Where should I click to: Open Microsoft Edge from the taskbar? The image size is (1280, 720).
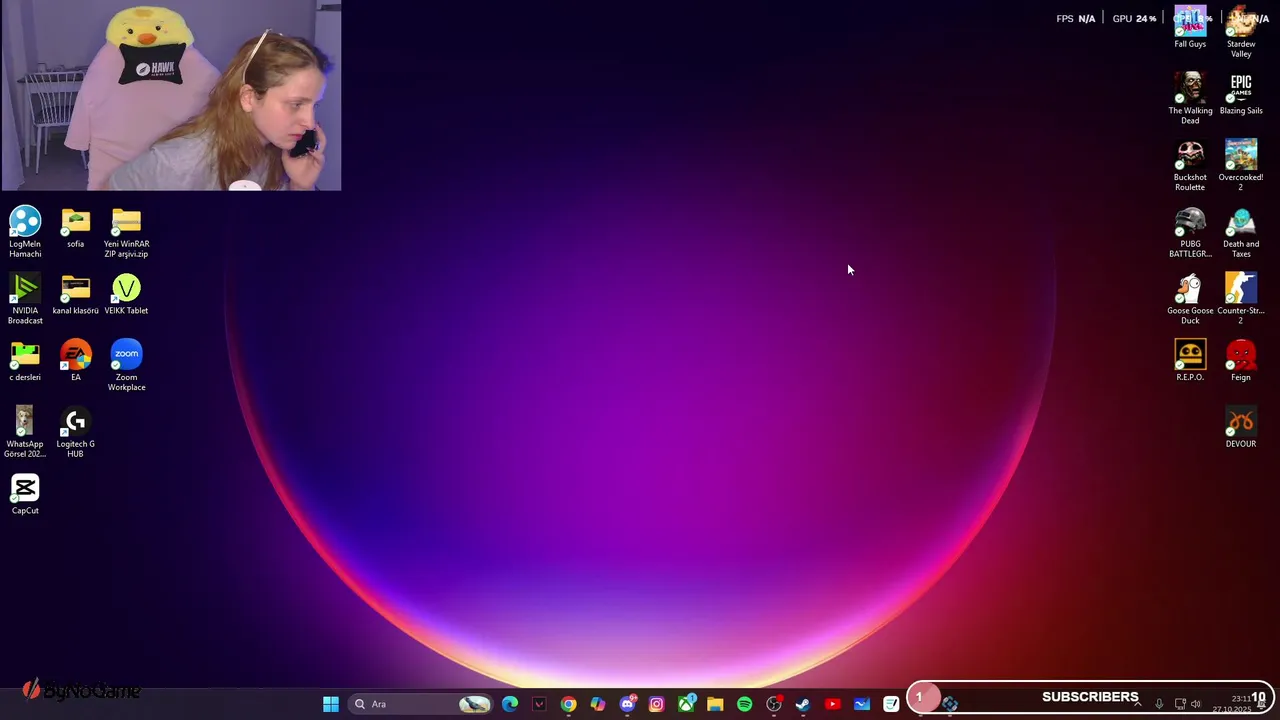click(510, 704)
